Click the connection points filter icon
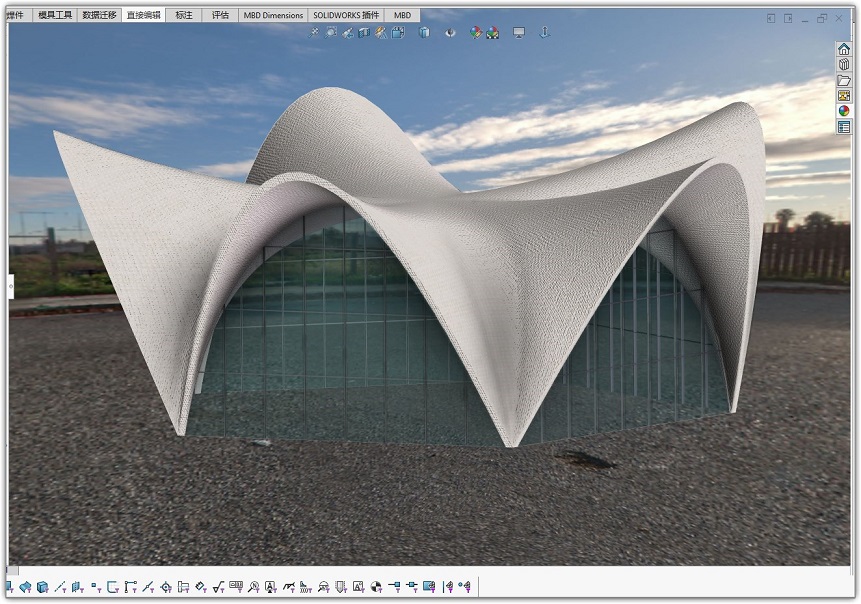The image size is (861, 604). pyautogui.click(x=394, y=588)
